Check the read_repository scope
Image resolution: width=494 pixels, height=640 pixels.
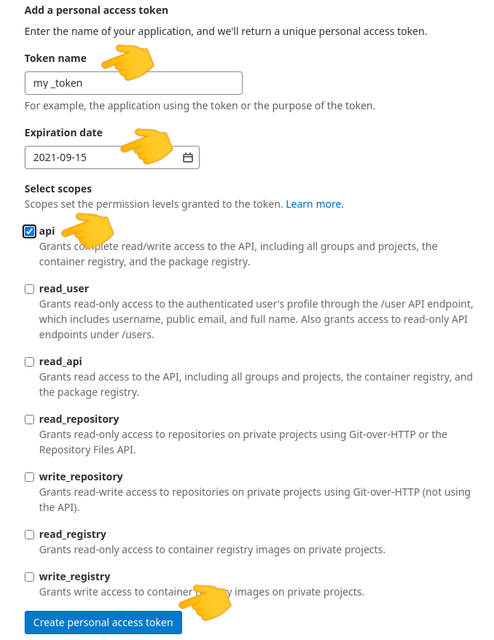click(29, 419)
